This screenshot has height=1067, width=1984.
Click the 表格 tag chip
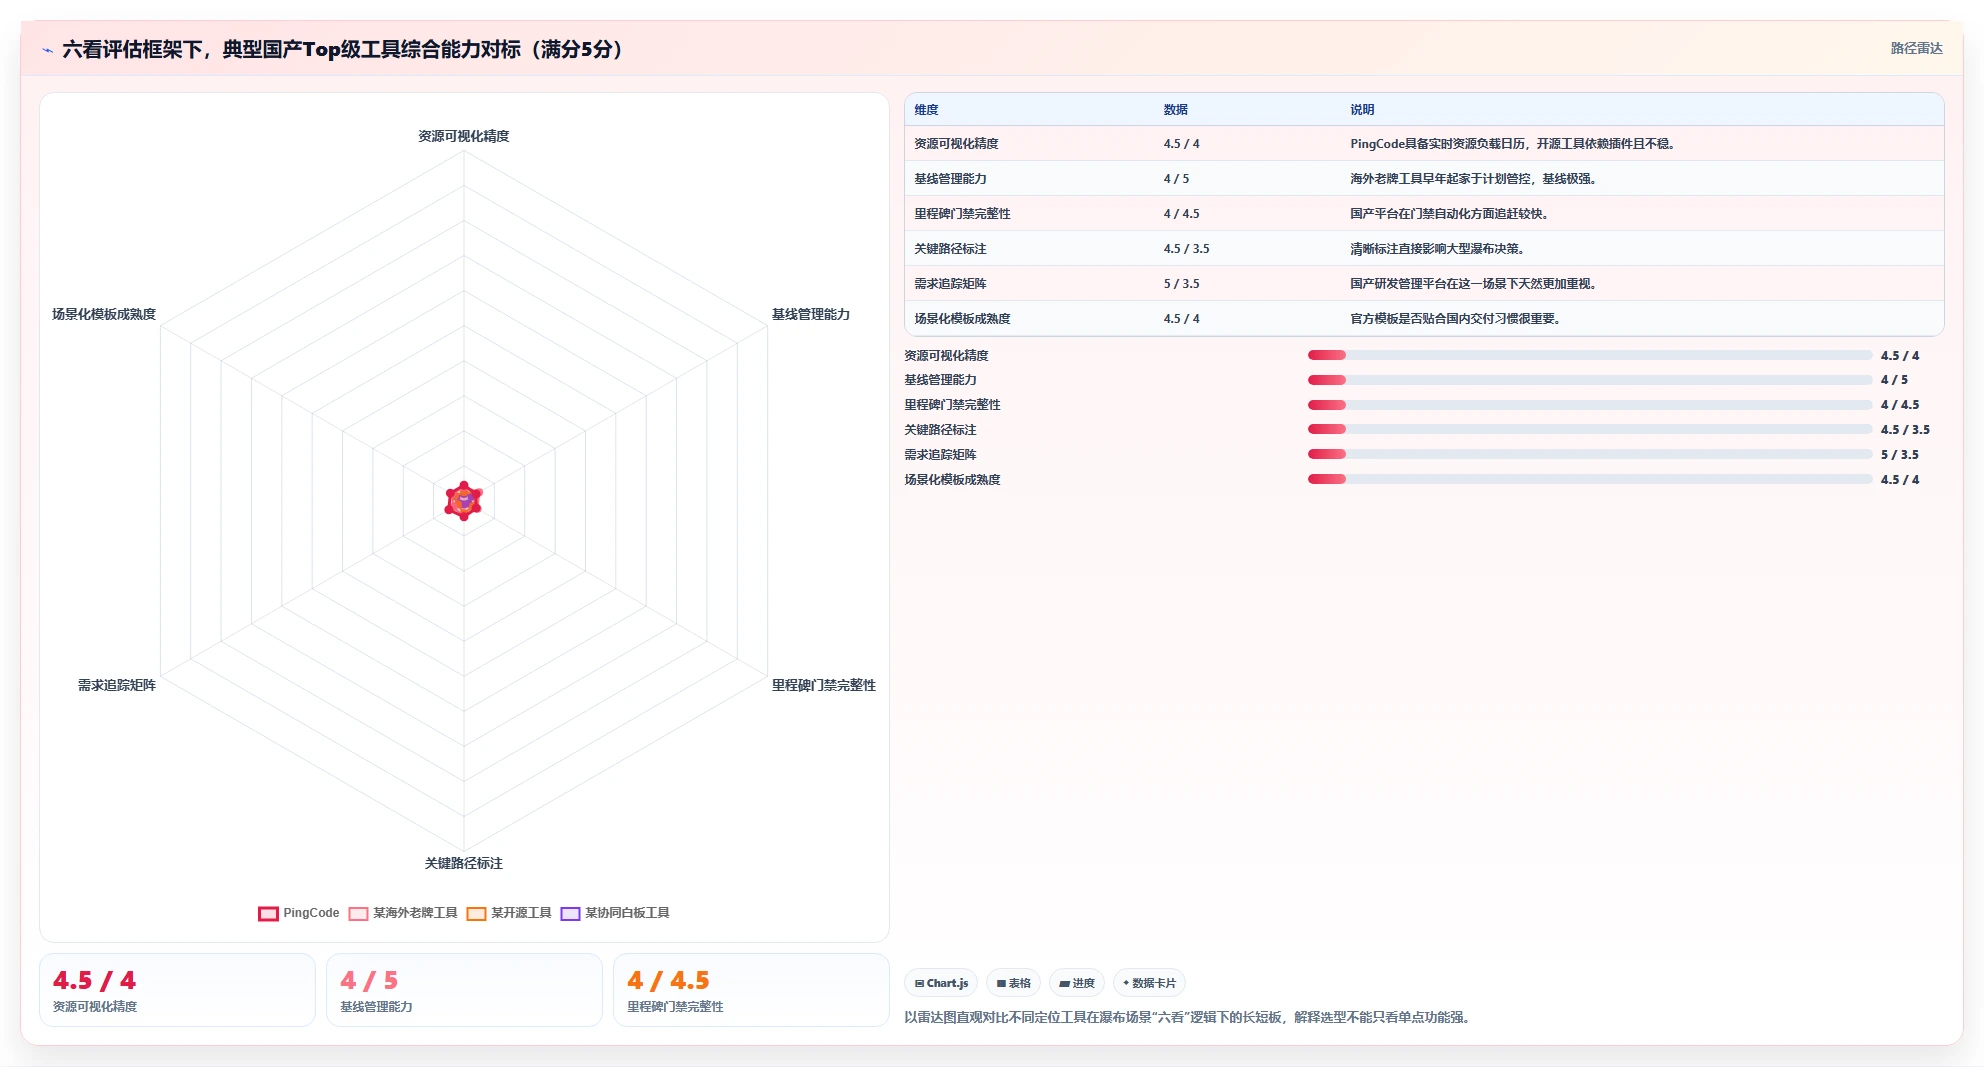[1013, 983]
